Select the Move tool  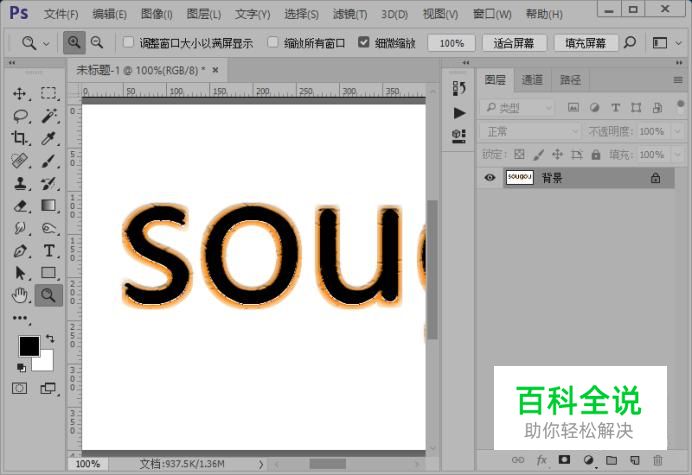tap(19, 94)
